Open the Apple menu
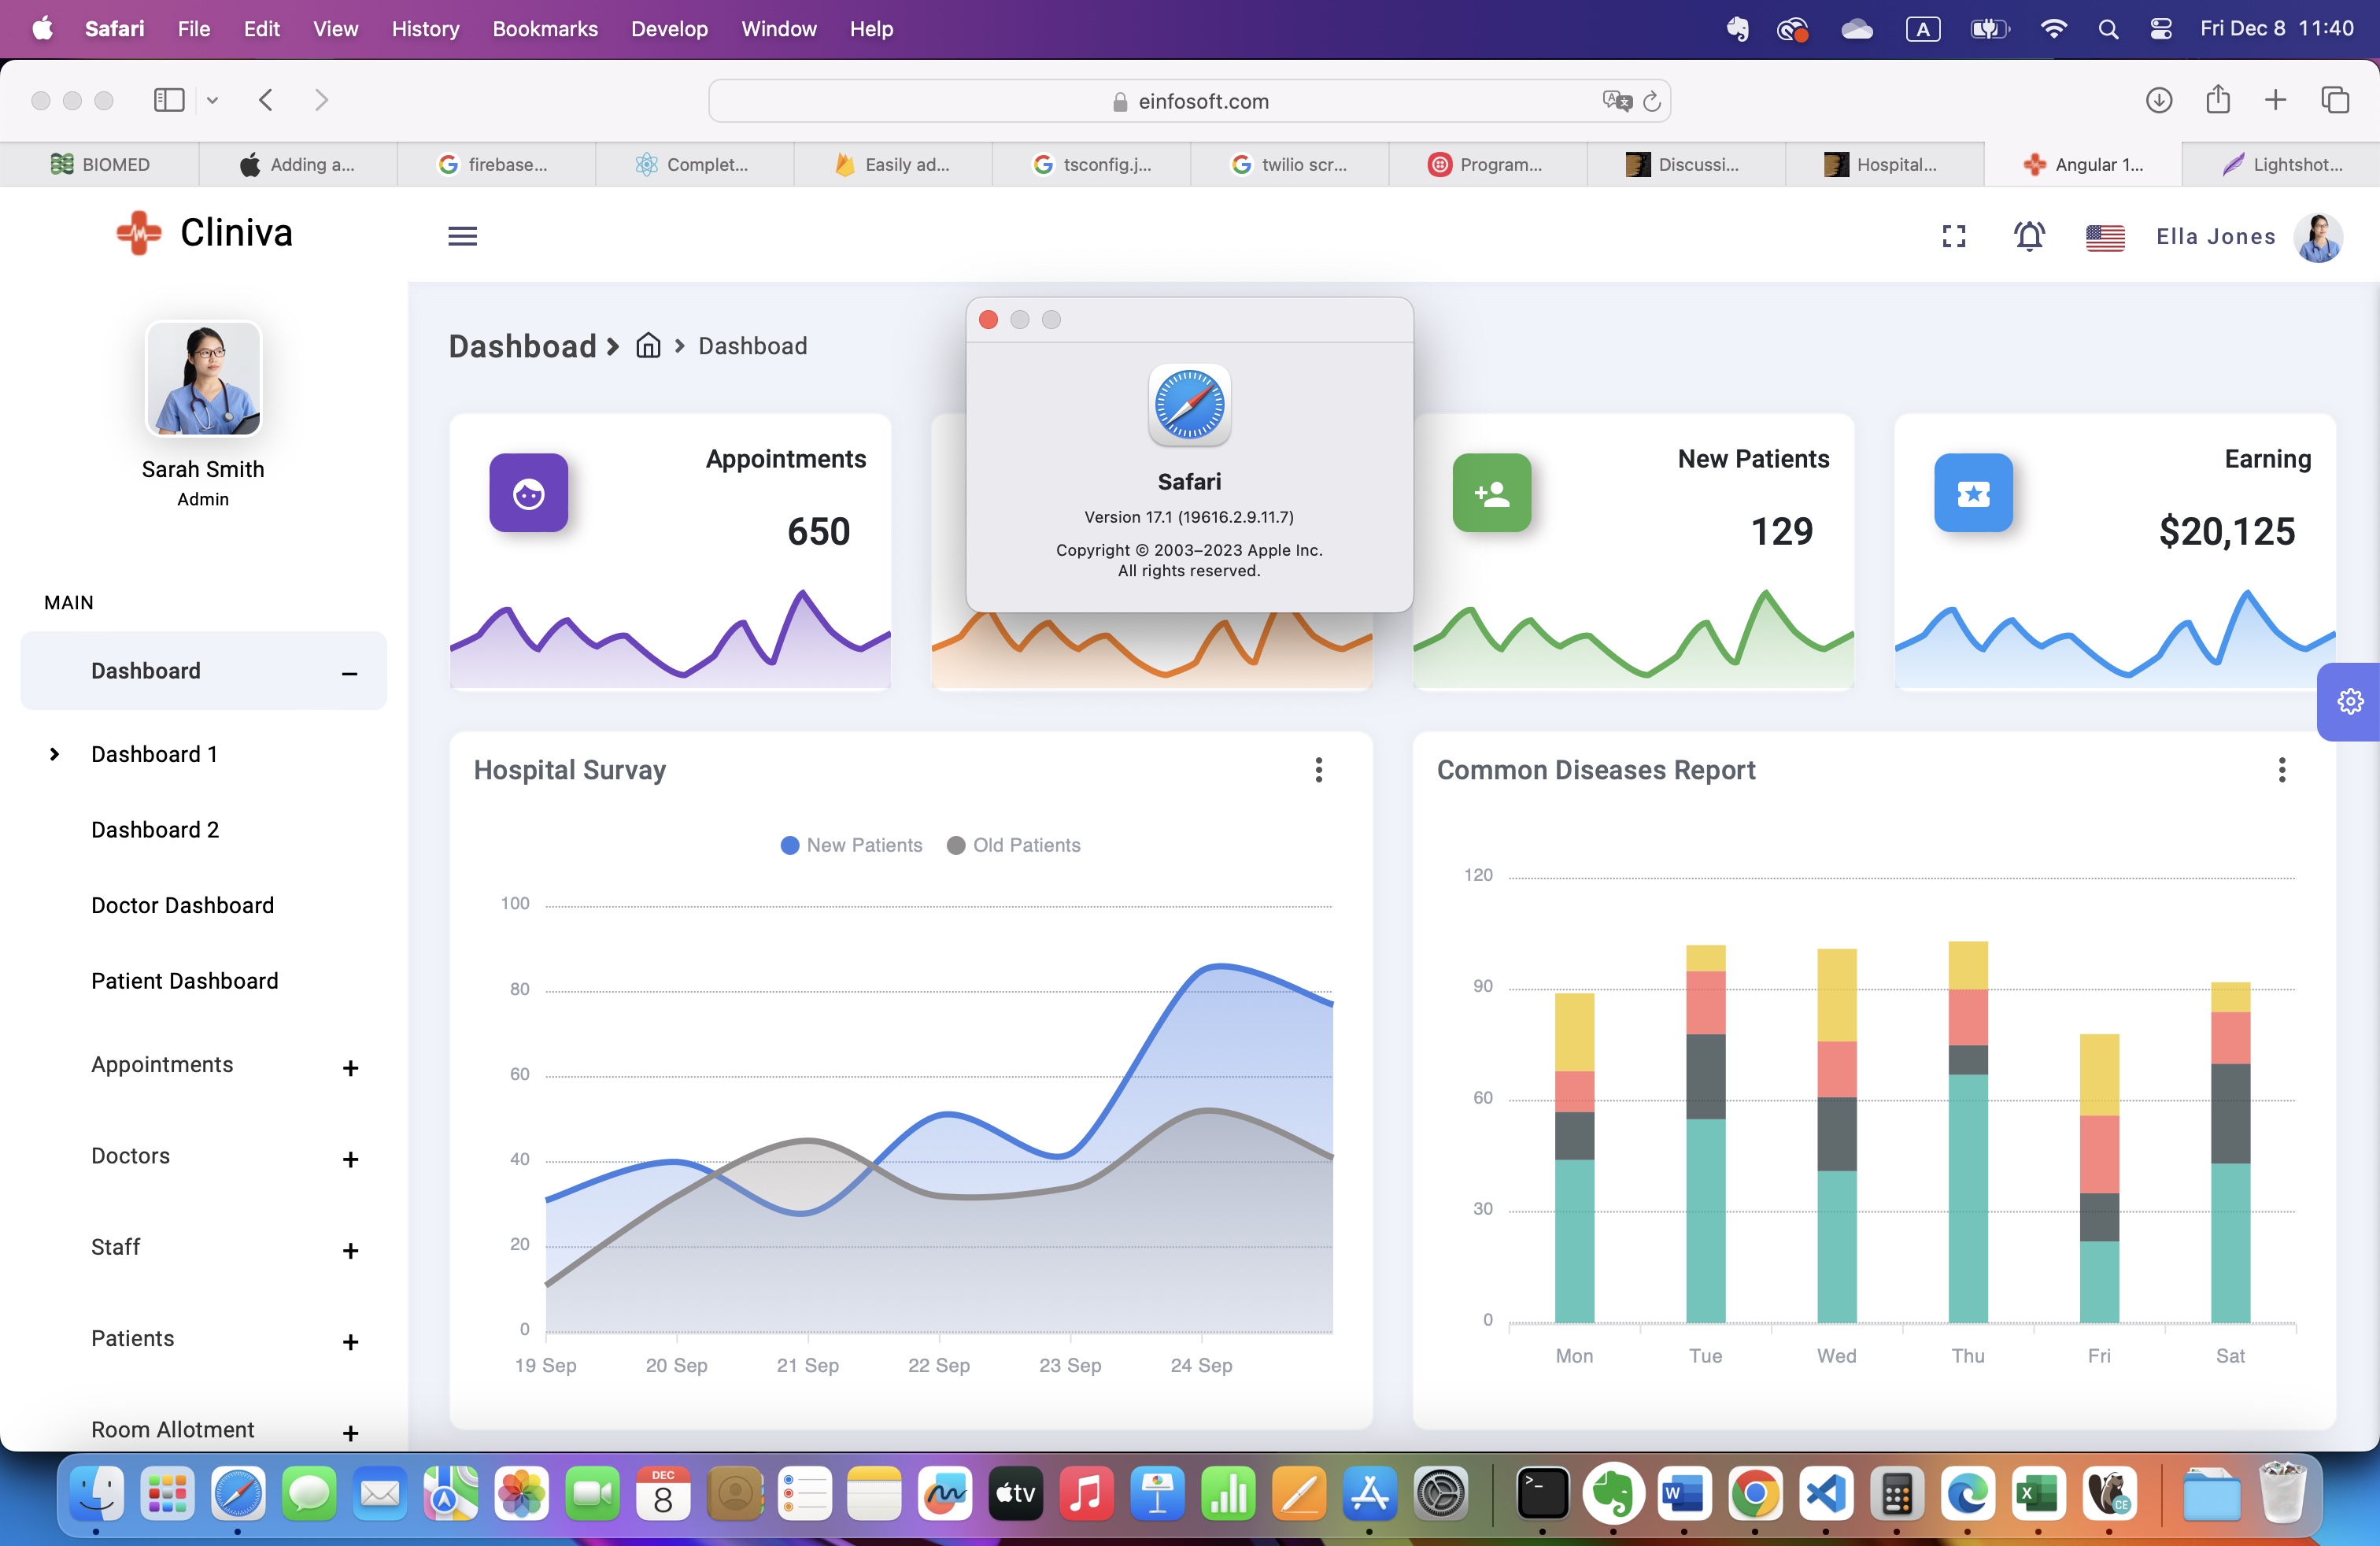The width and height of the screenshot is (2380, 1546). [42, 28]
